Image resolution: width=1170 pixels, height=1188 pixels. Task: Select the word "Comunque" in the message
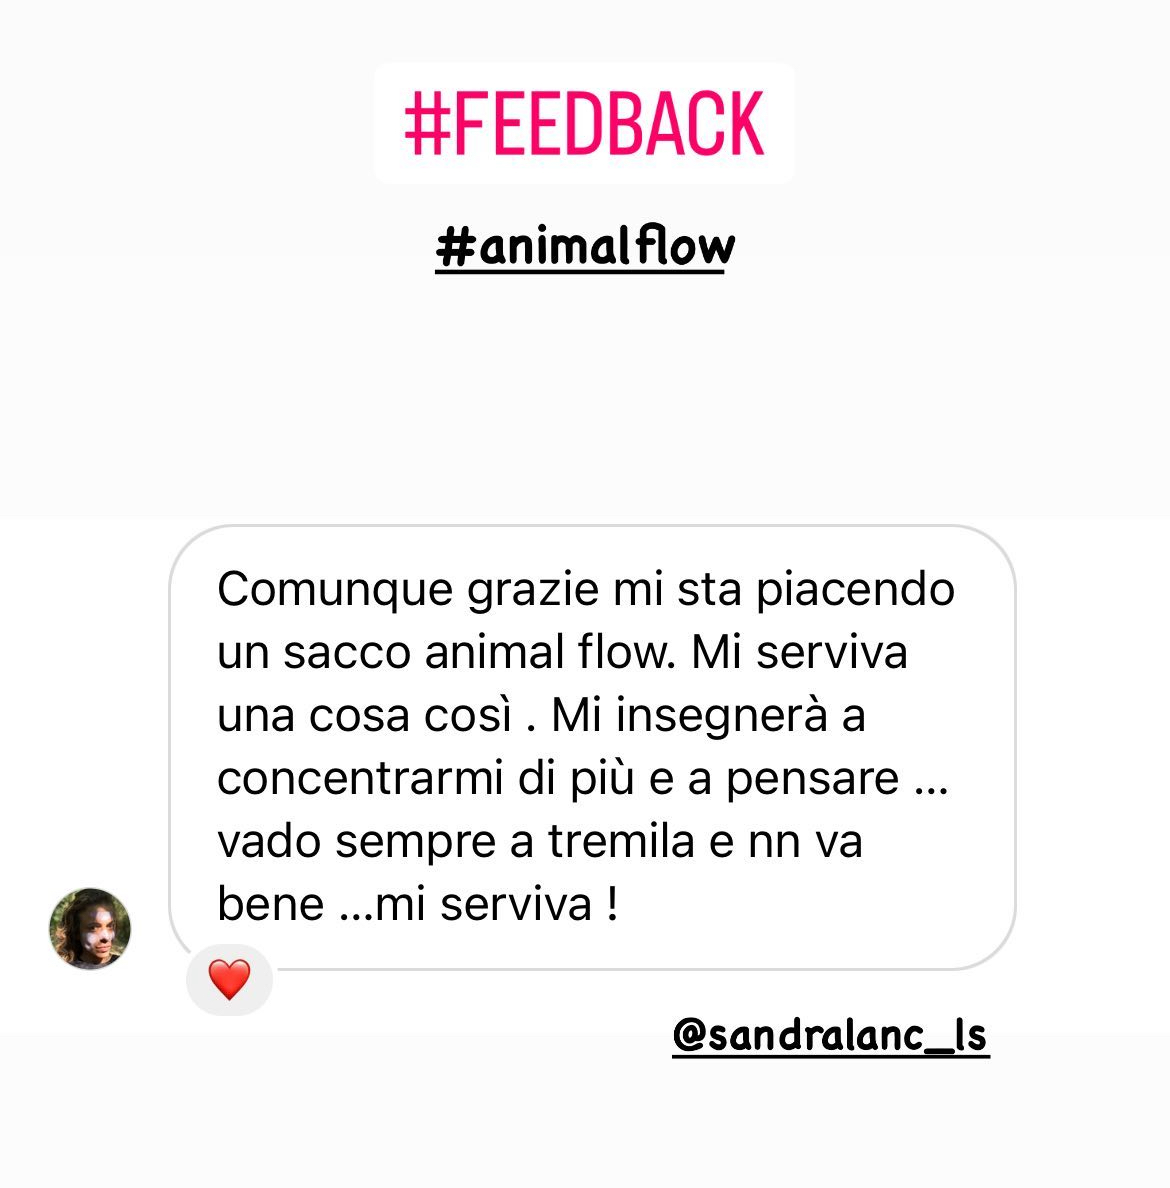click(x=335, y=589)
